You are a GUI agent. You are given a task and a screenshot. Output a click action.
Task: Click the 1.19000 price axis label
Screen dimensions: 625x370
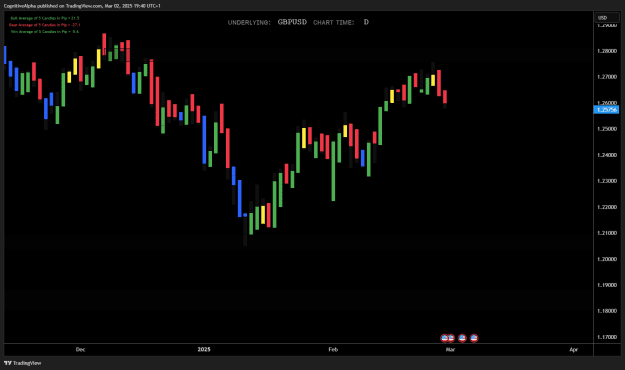click(x=607, y=285)
